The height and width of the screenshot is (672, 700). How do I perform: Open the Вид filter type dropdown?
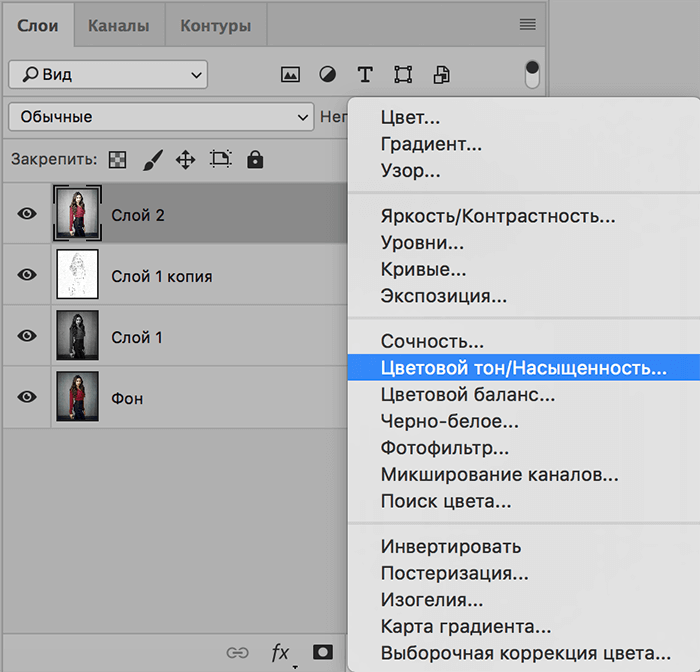[108, 74]
